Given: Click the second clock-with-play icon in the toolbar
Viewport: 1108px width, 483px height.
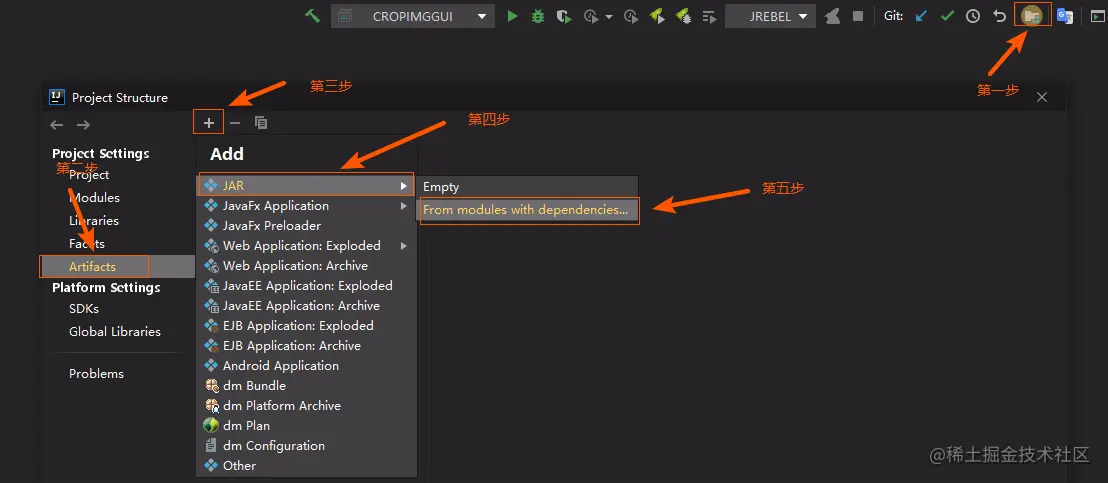Looking at the screenshot, I should coord(631,16).
